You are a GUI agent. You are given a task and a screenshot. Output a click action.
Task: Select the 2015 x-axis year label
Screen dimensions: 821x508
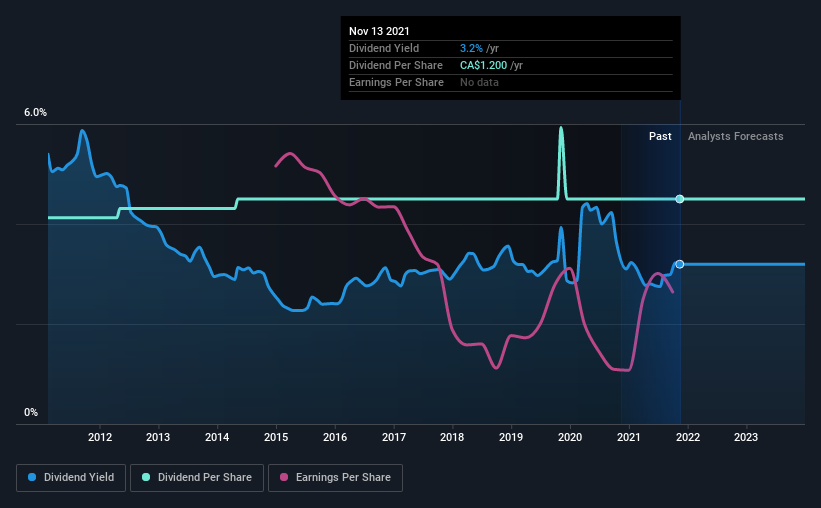coord(276,437)
